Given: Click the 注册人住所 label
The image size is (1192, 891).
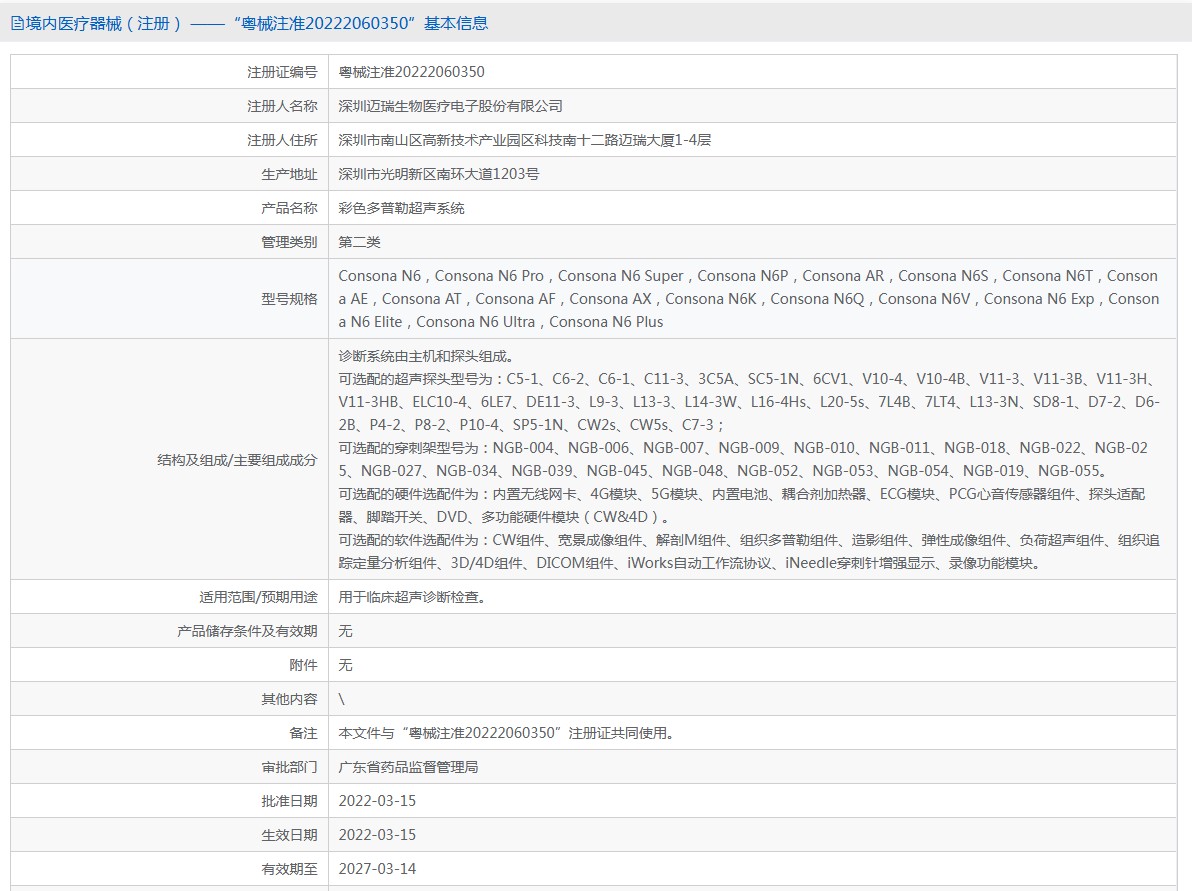Looking at the screenshot, I should pos(282,141).
